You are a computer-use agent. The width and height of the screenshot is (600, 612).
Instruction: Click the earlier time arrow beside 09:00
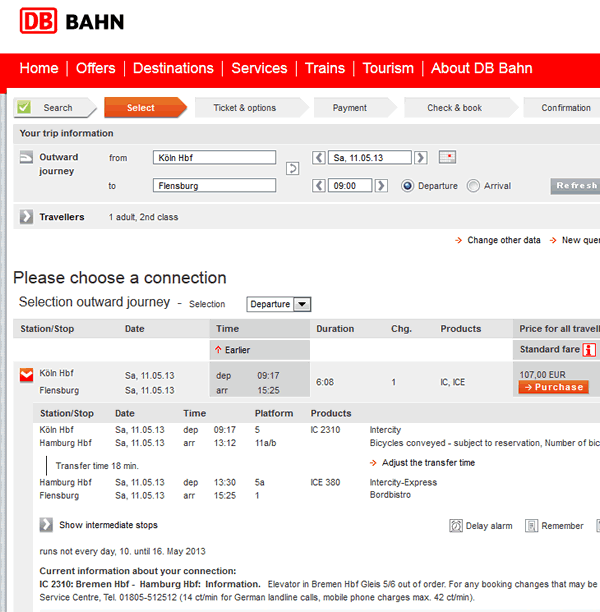click(319, 186)
